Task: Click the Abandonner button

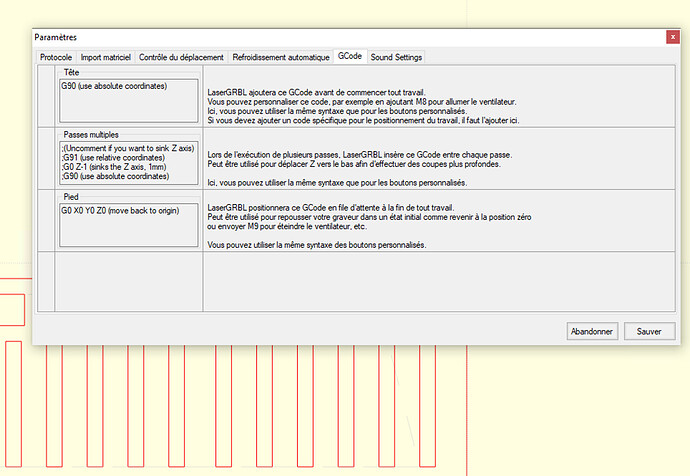Action: tap(592, 331)
